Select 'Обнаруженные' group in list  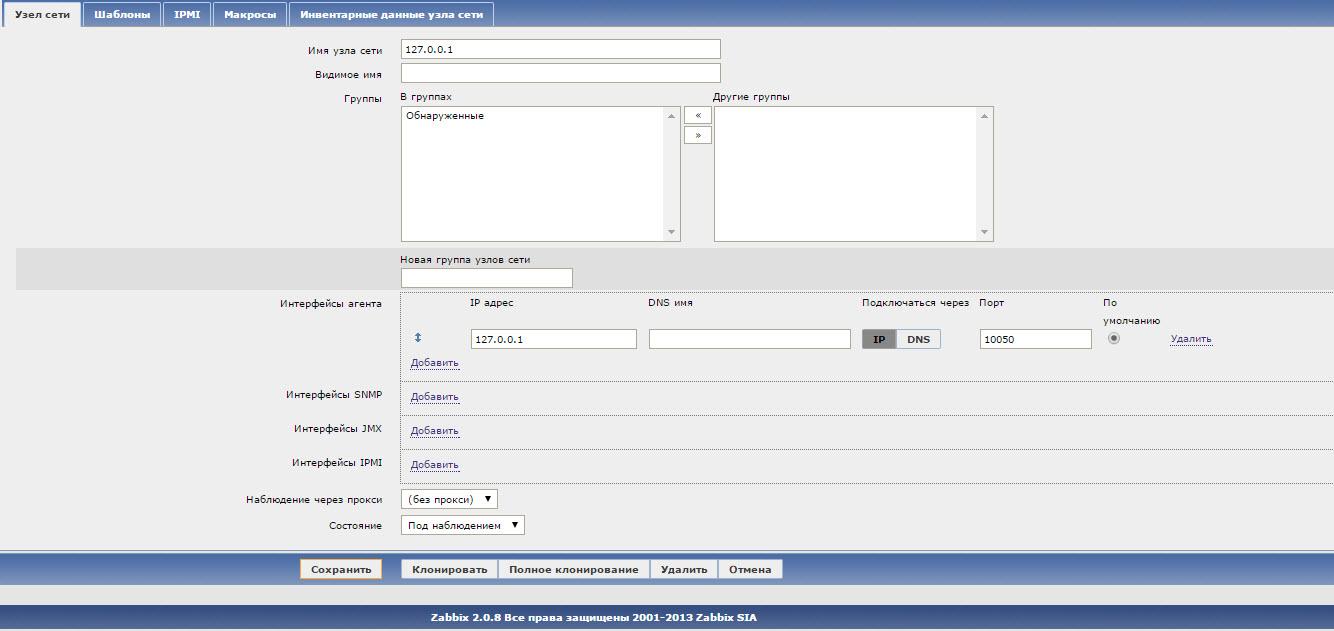tap(445, 116)
